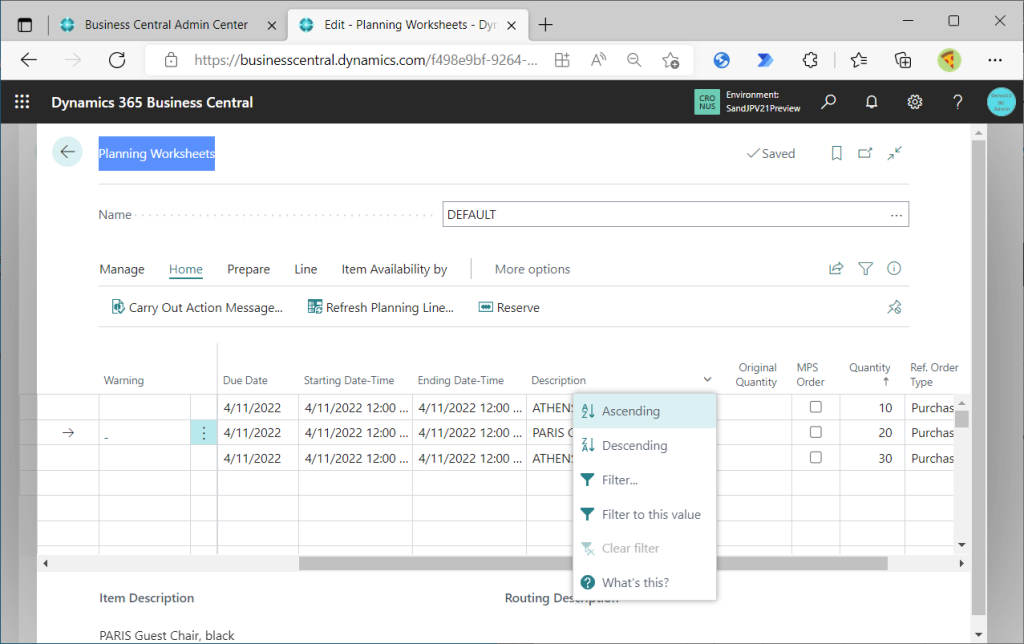Open the Line action tab
This screenshot has height=644, width=1024.
tap(306, 269)
